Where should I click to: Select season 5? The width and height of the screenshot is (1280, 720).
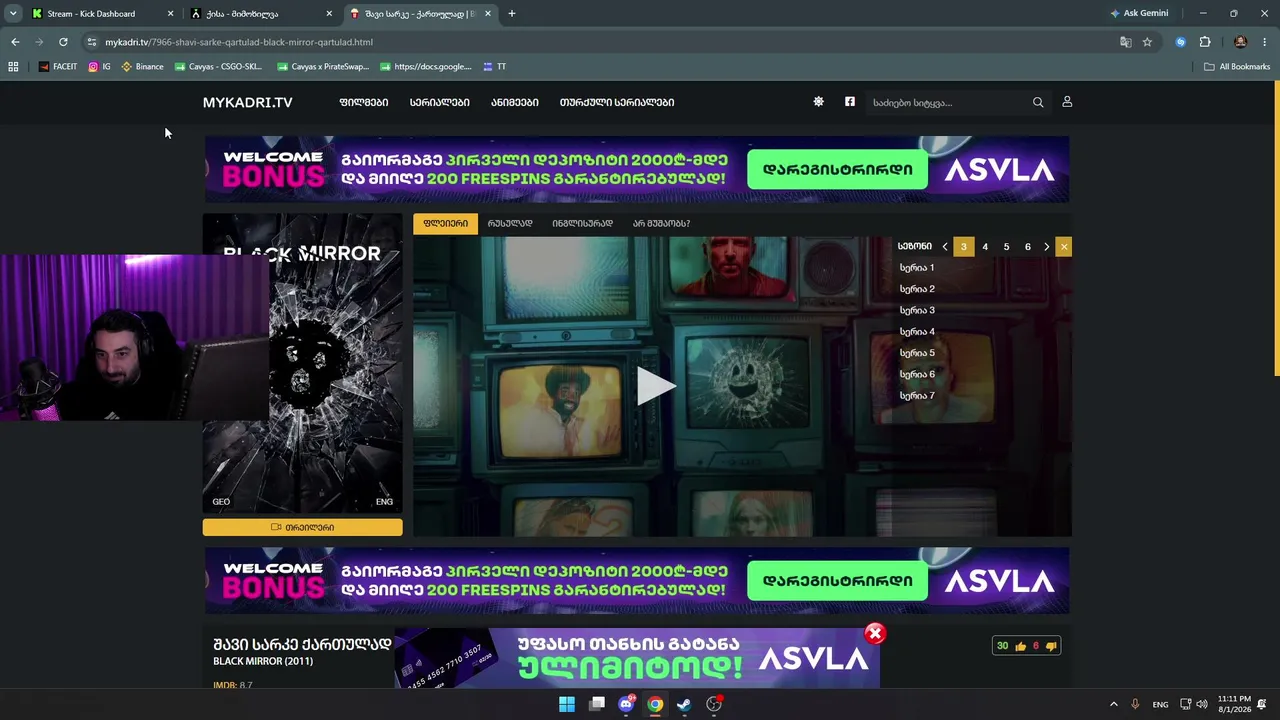point(1006,247)
